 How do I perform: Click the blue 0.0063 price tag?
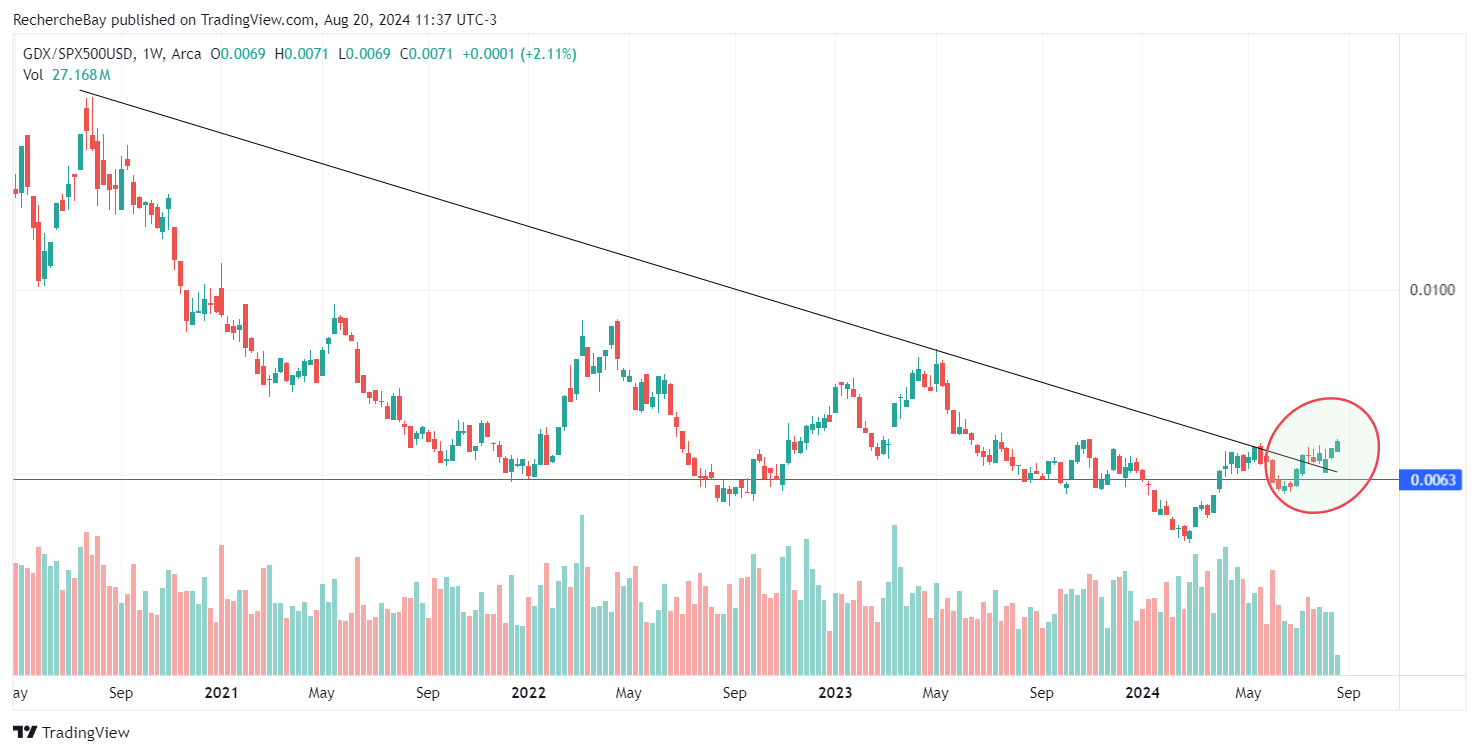[1431, 480]
